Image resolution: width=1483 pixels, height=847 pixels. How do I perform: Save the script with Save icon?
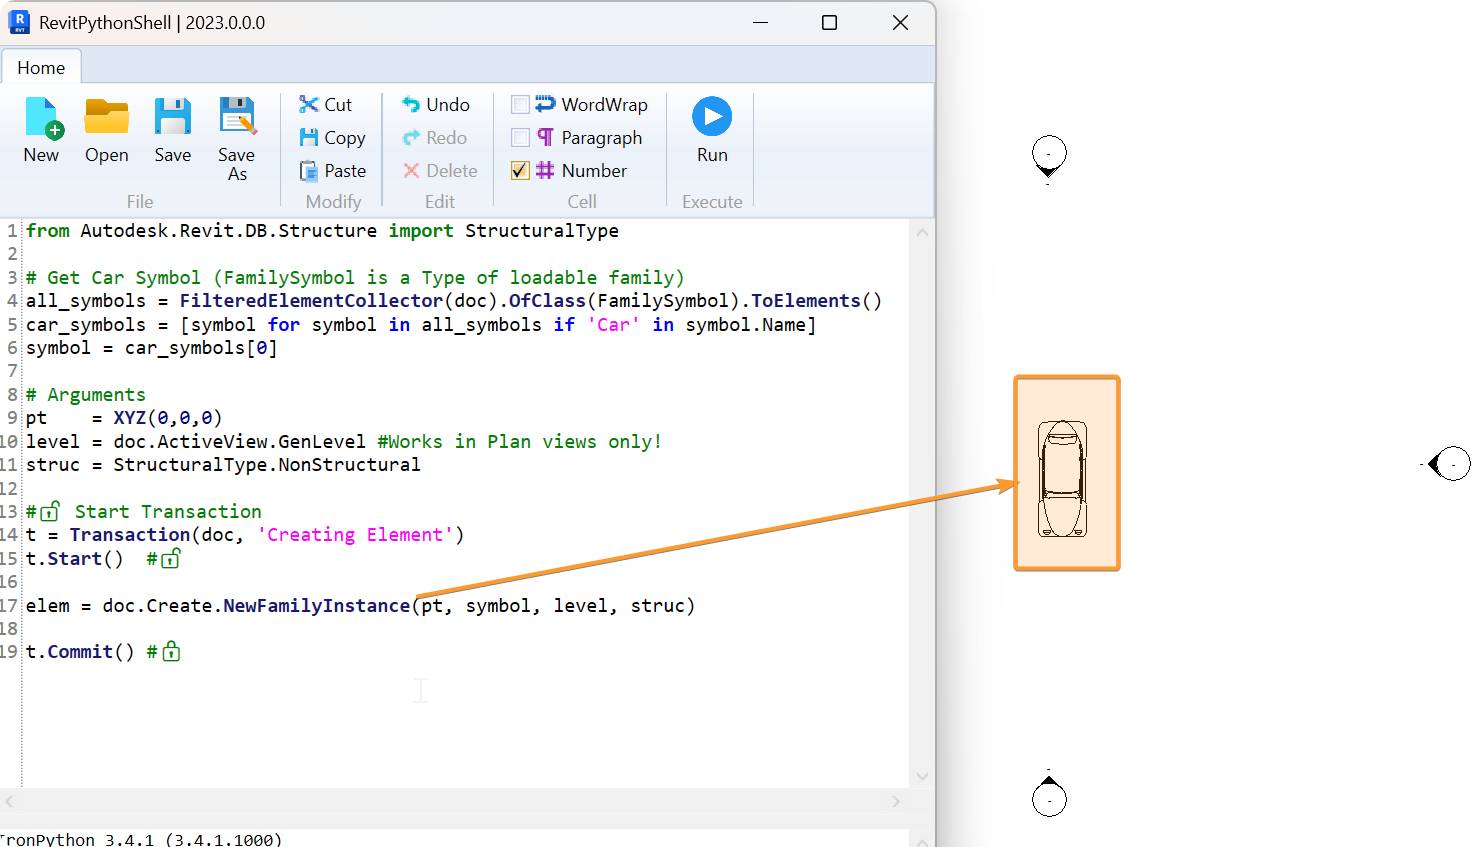[x=172, y=130]
